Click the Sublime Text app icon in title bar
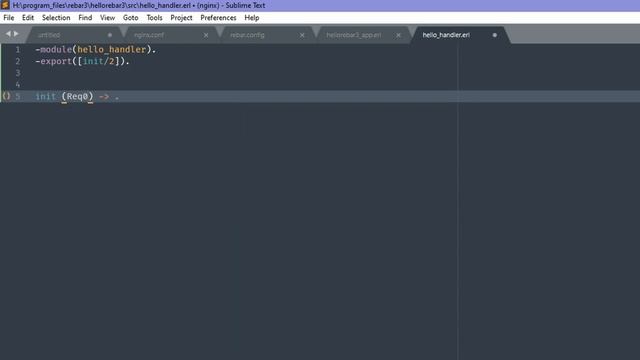Screen dimensions: 640x360 [x=5, y=5]
